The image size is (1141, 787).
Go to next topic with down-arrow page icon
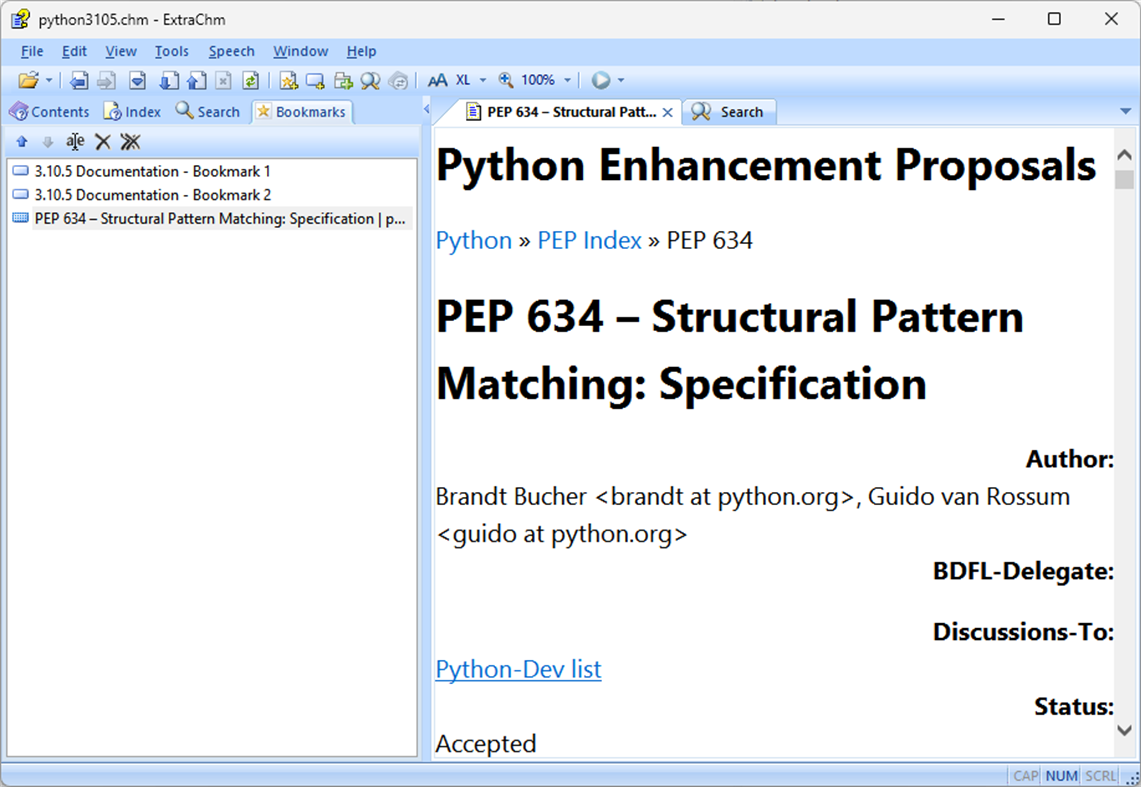coord(169,81)
